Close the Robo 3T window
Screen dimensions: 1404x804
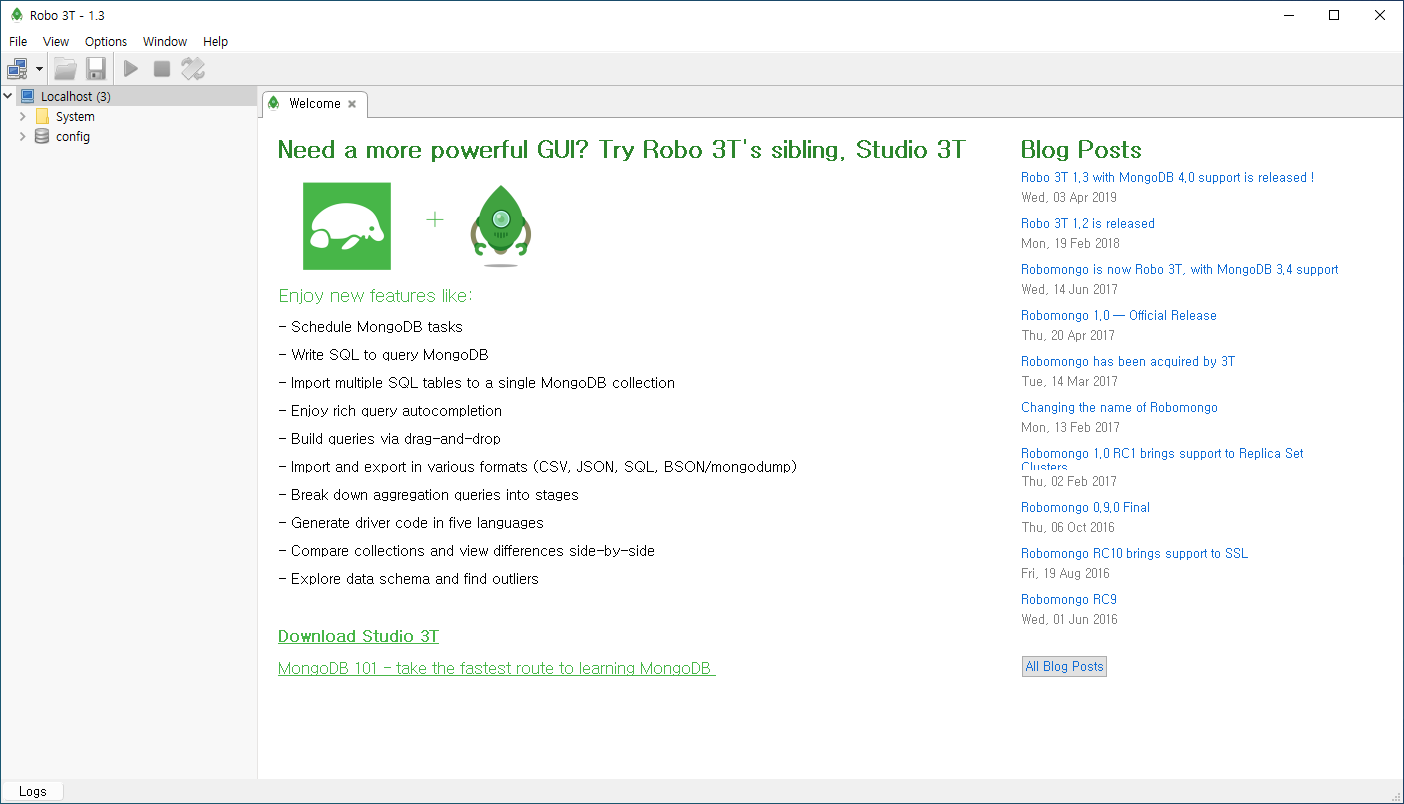point(1380,15)
